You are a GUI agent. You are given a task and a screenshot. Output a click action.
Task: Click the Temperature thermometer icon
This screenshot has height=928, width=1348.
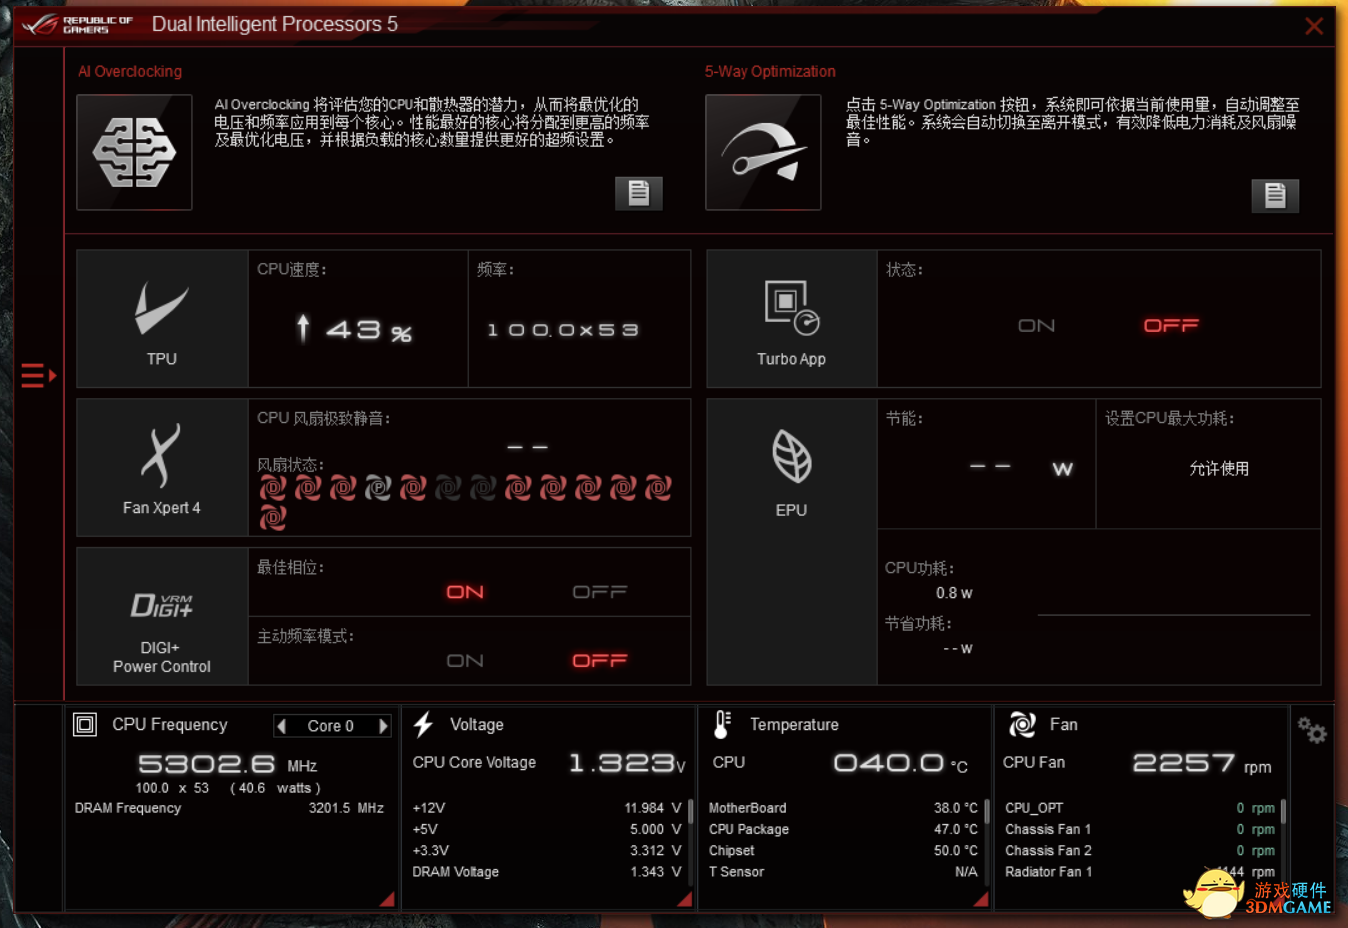tap(722, 724)
